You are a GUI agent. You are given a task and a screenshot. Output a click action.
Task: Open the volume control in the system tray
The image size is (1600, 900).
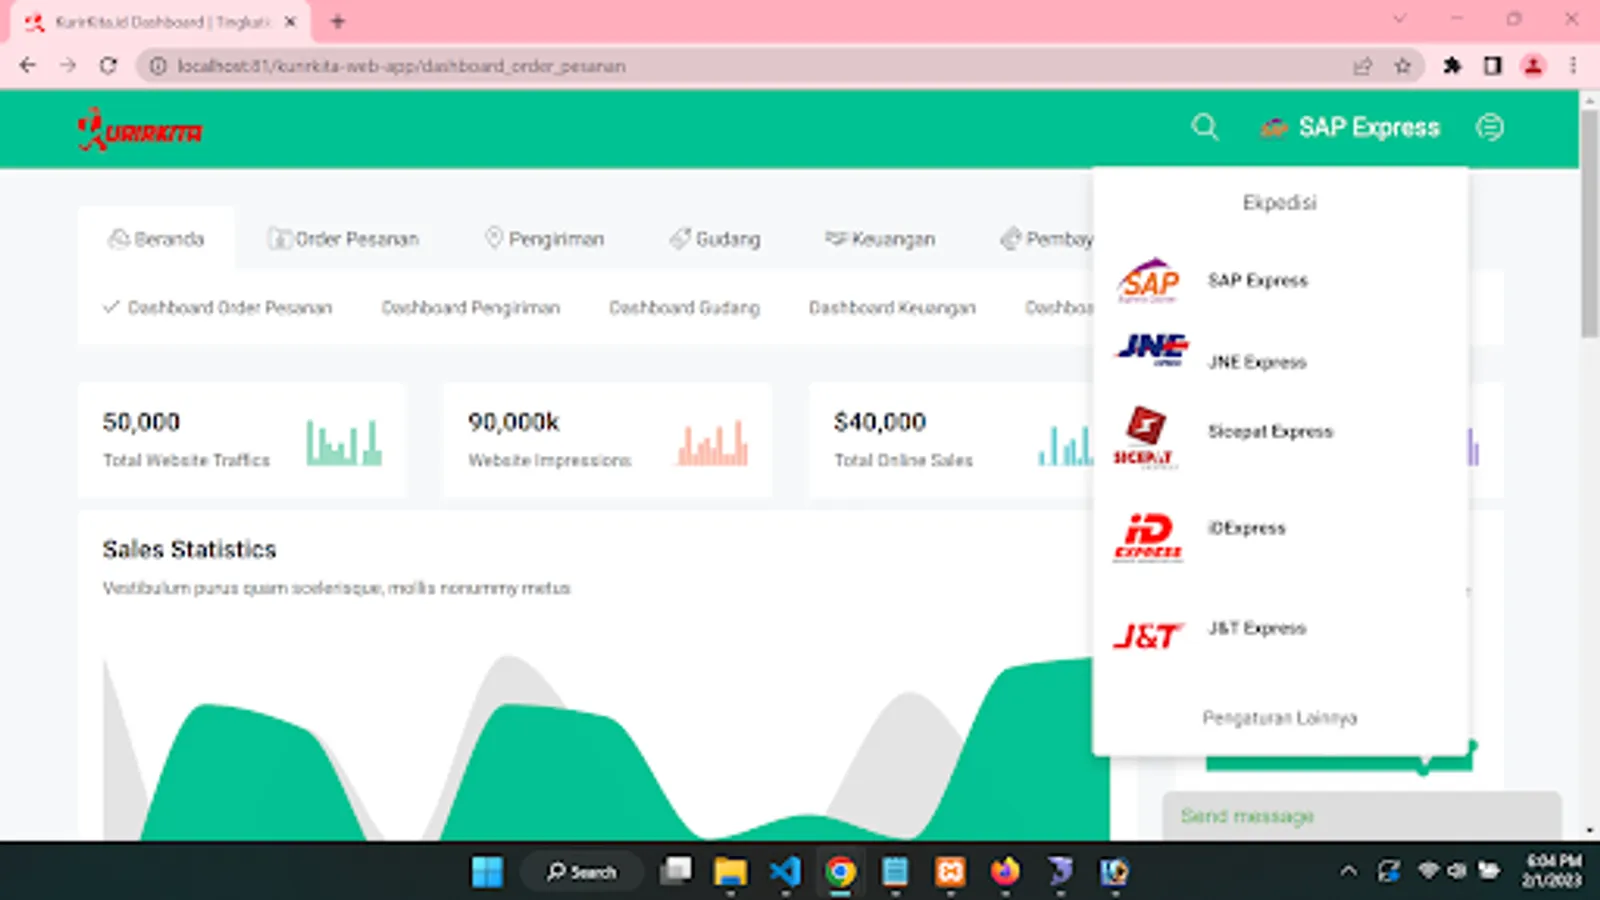1457,870
